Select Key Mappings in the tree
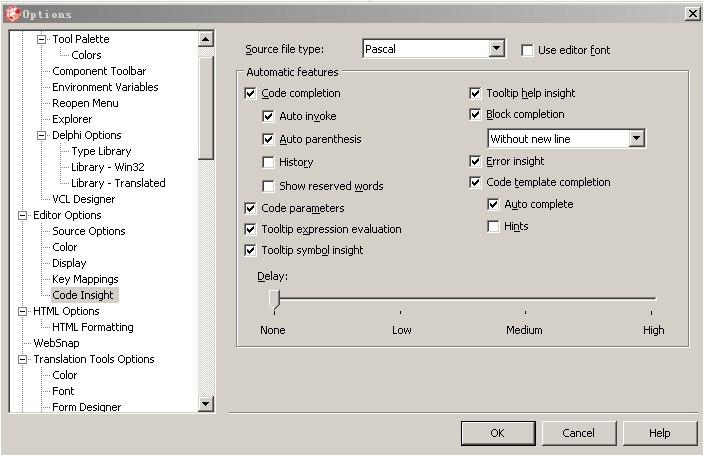 click(85, 279)
